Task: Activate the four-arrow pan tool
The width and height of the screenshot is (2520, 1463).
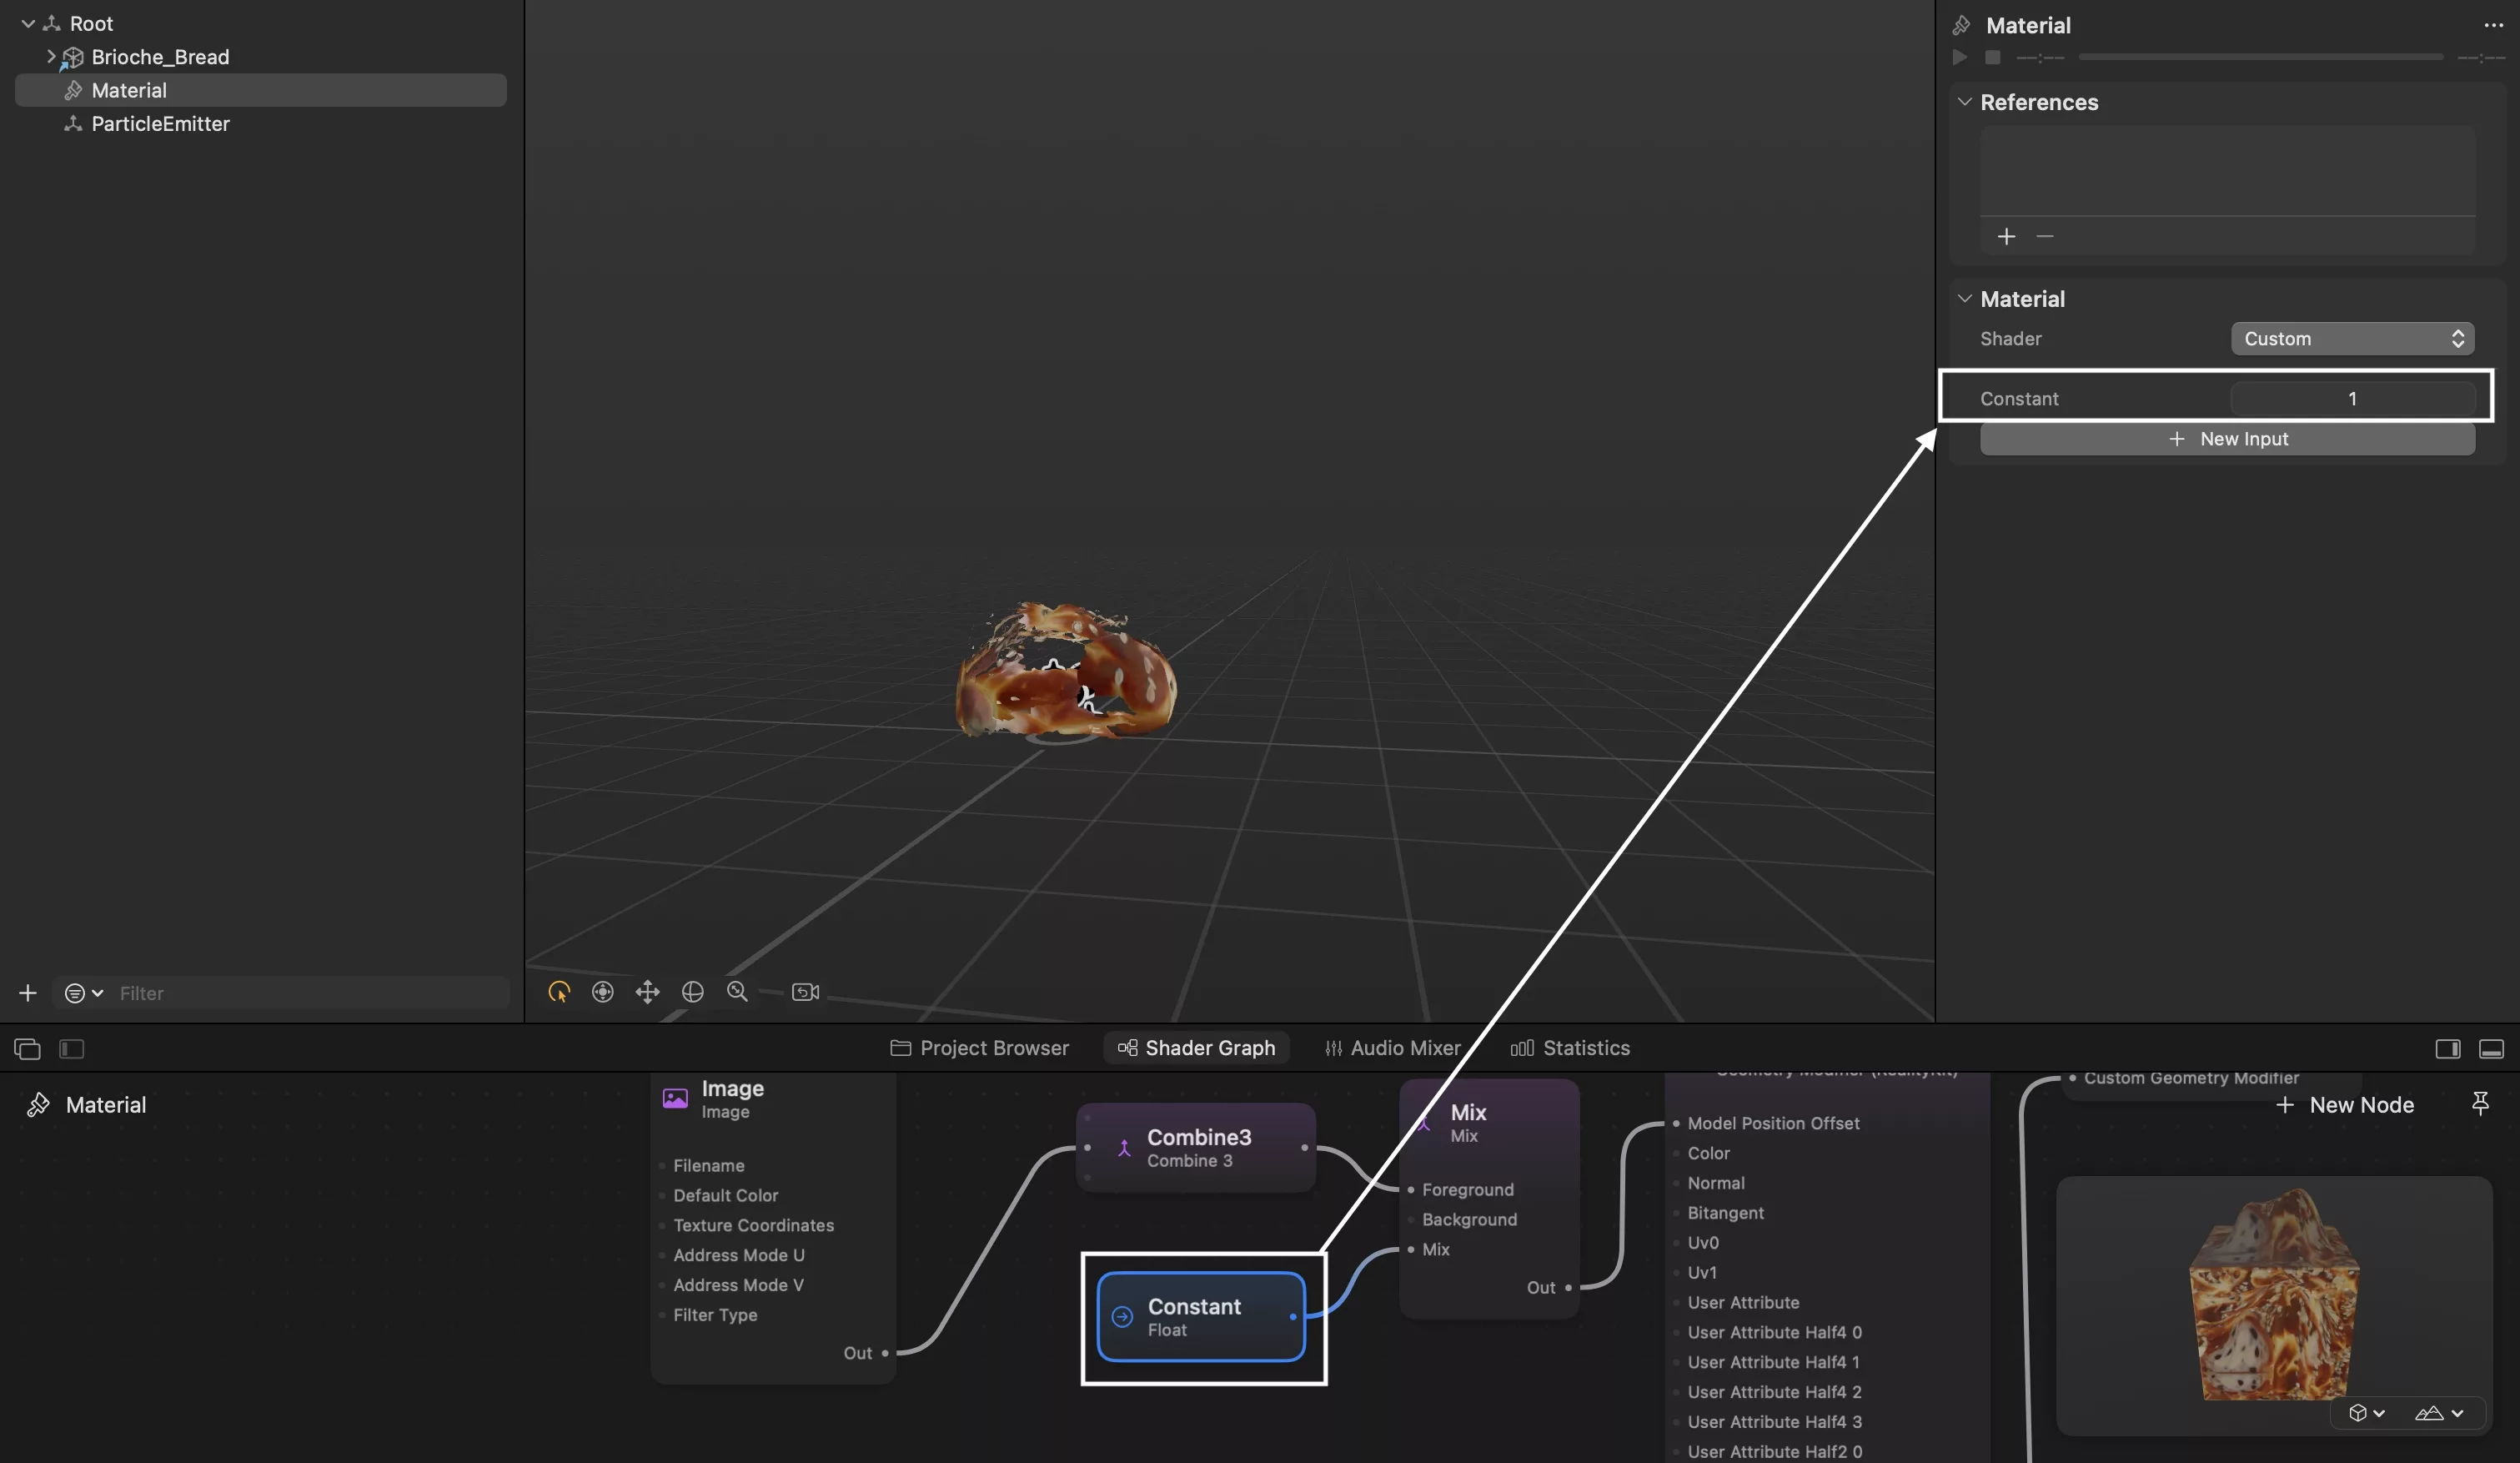Action: click(648, 992)
